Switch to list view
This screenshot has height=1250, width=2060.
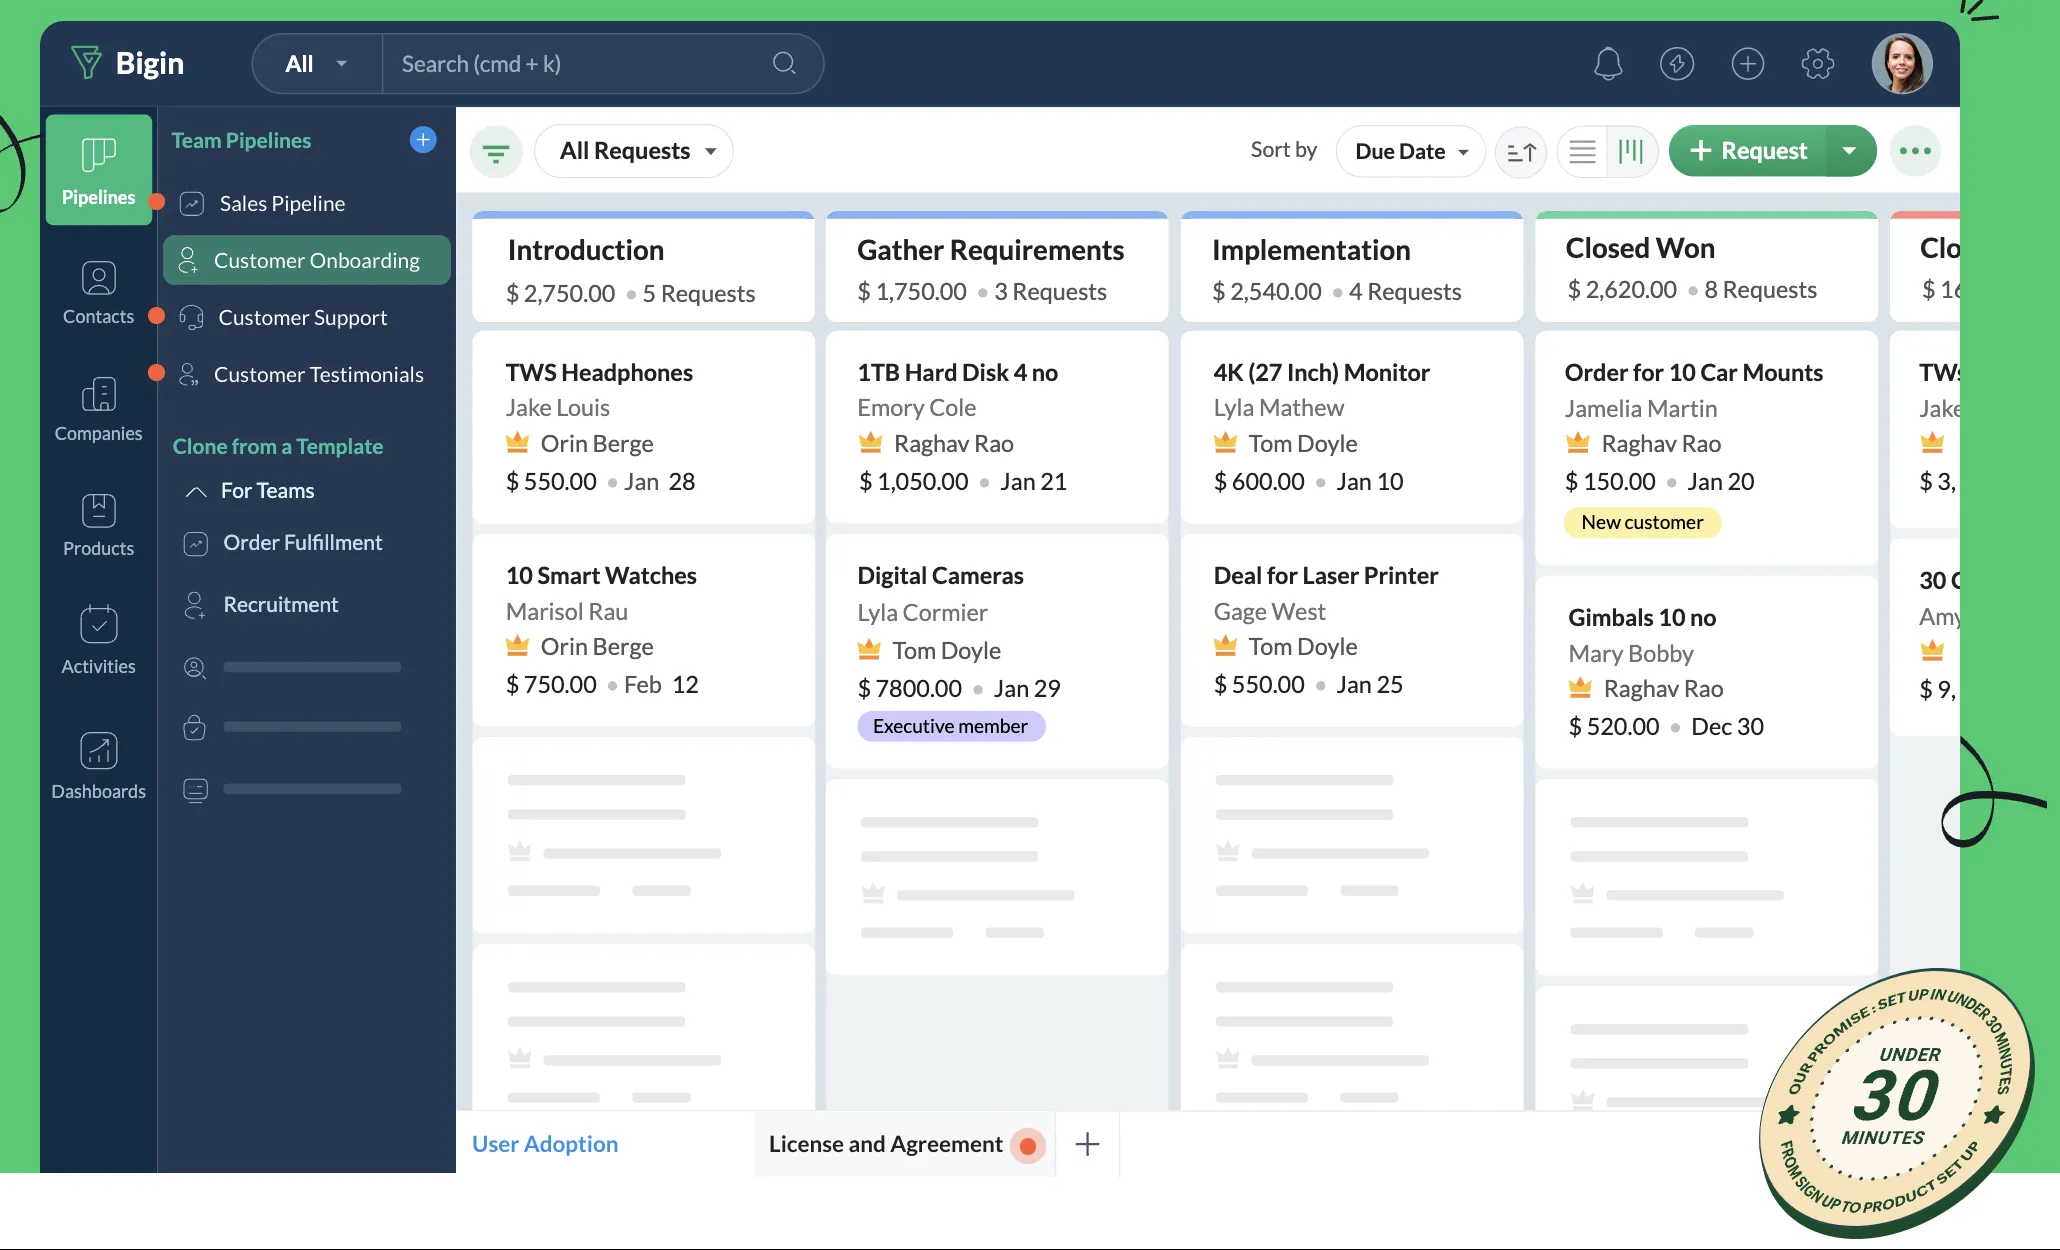1582,152
